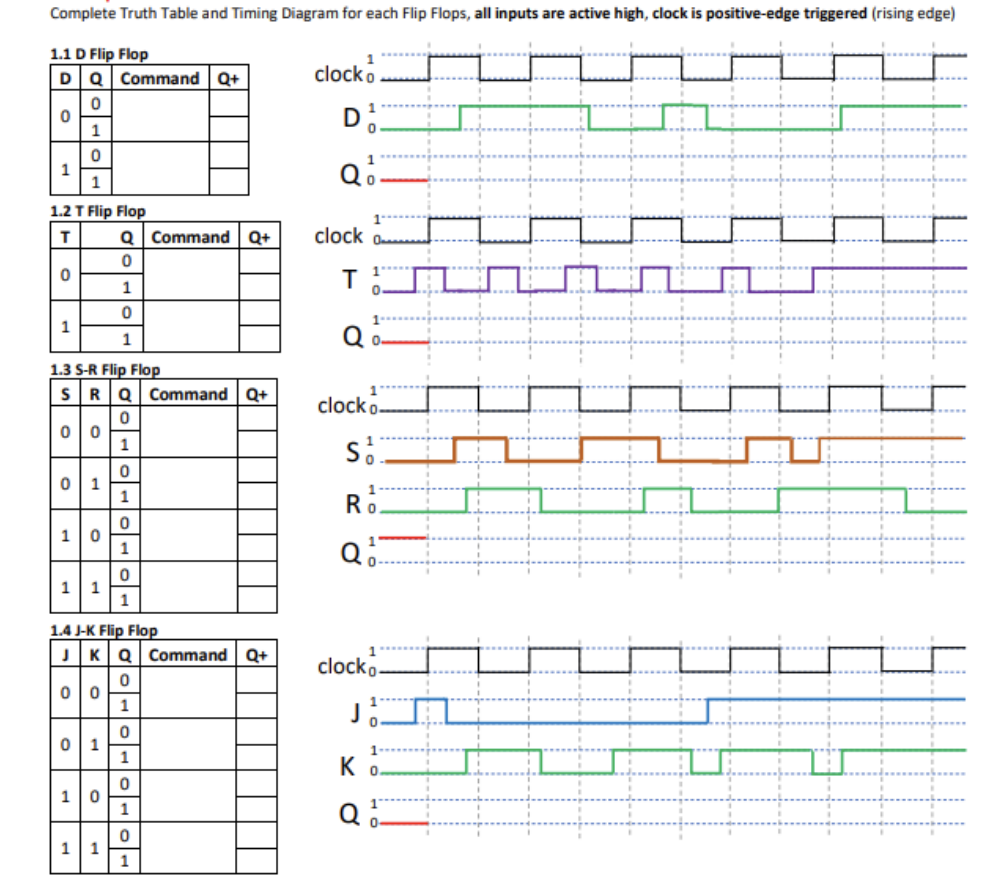Viewport: 1004px width, 896px height.
Task: Select the empty Command cell for T=0
Action: pos(188,270)
